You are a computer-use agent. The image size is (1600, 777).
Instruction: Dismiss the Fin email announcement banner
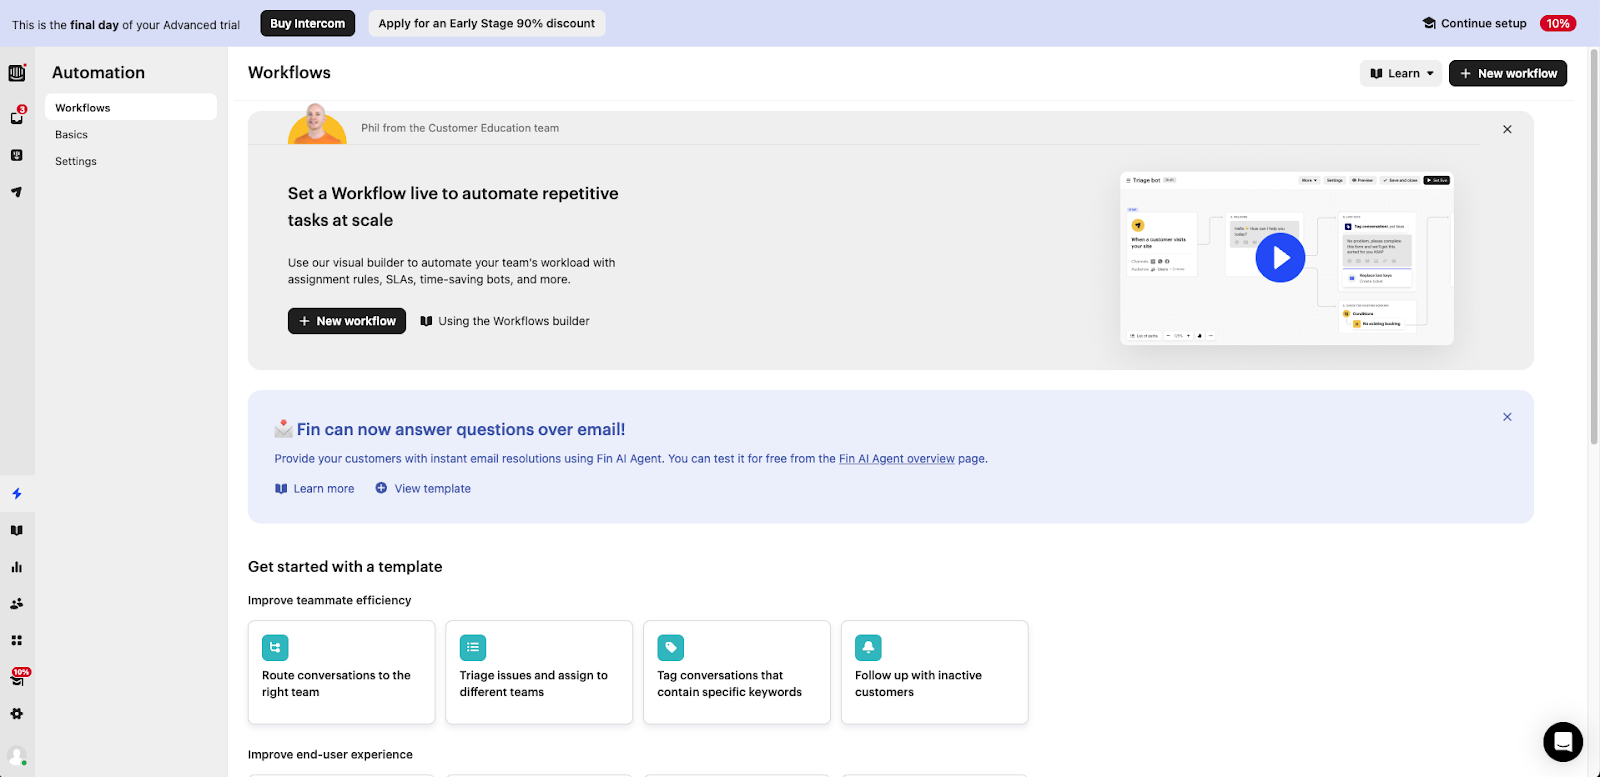click(1507, 417)
